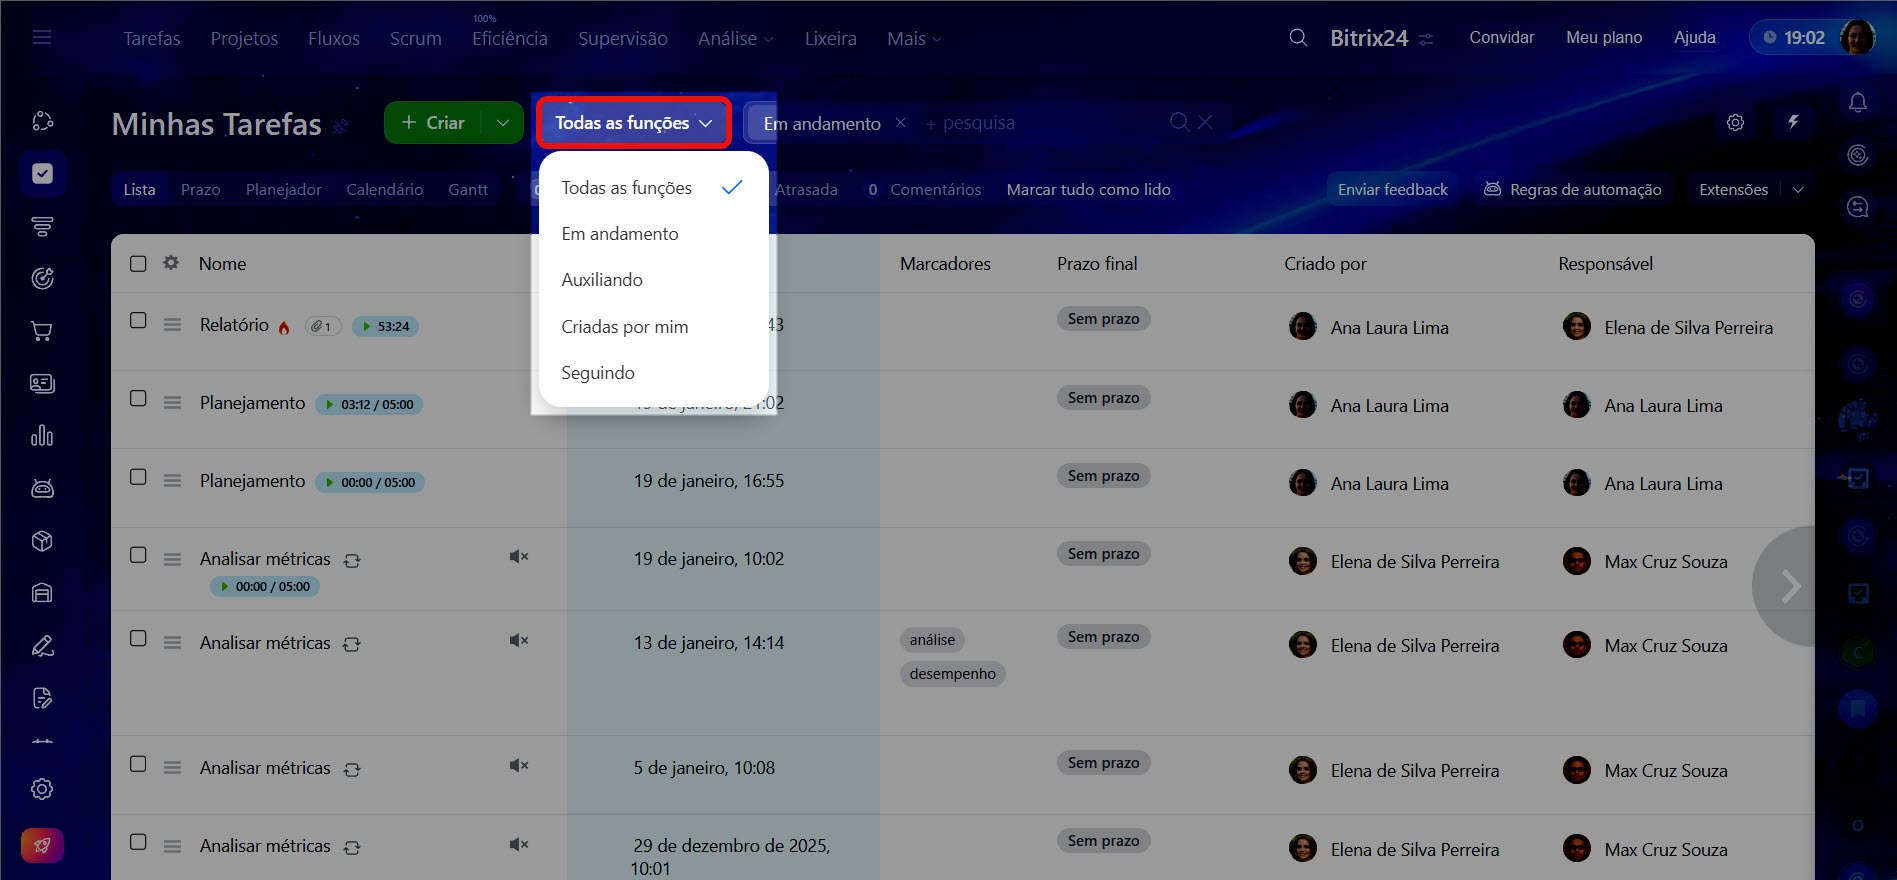
Task: Open the online store cart sidebar icon
Action: tap(42, 331)
